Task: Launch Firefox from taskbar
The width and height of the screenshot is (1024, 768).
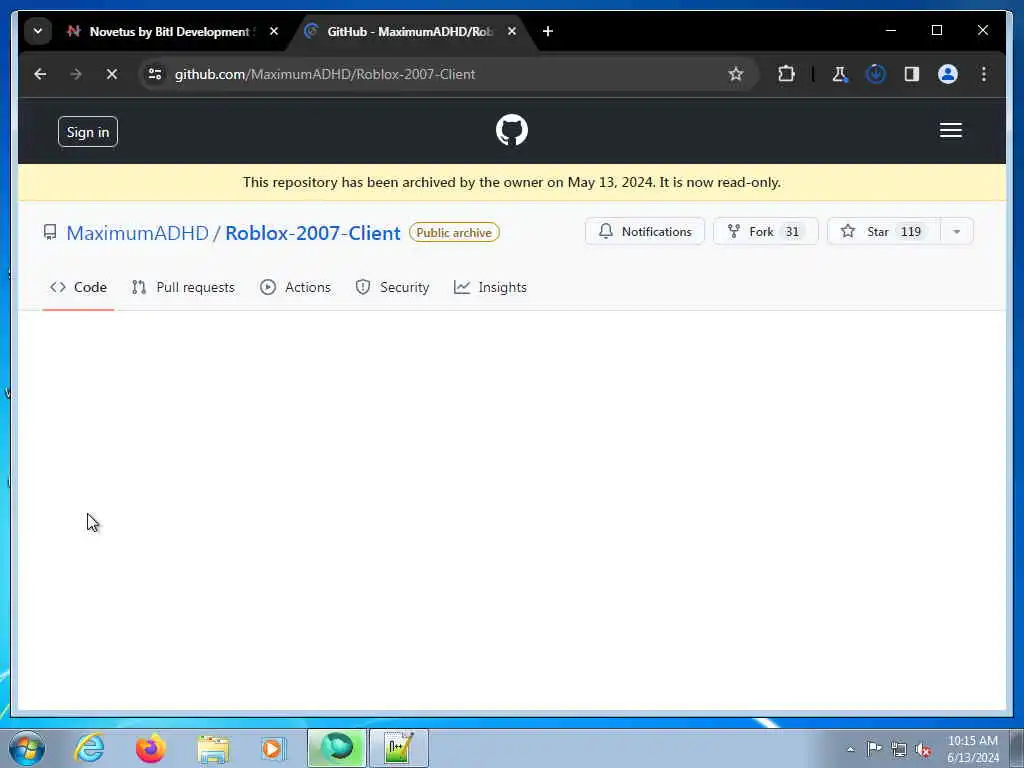Action: pyautogui.click(x=150, y=748)
